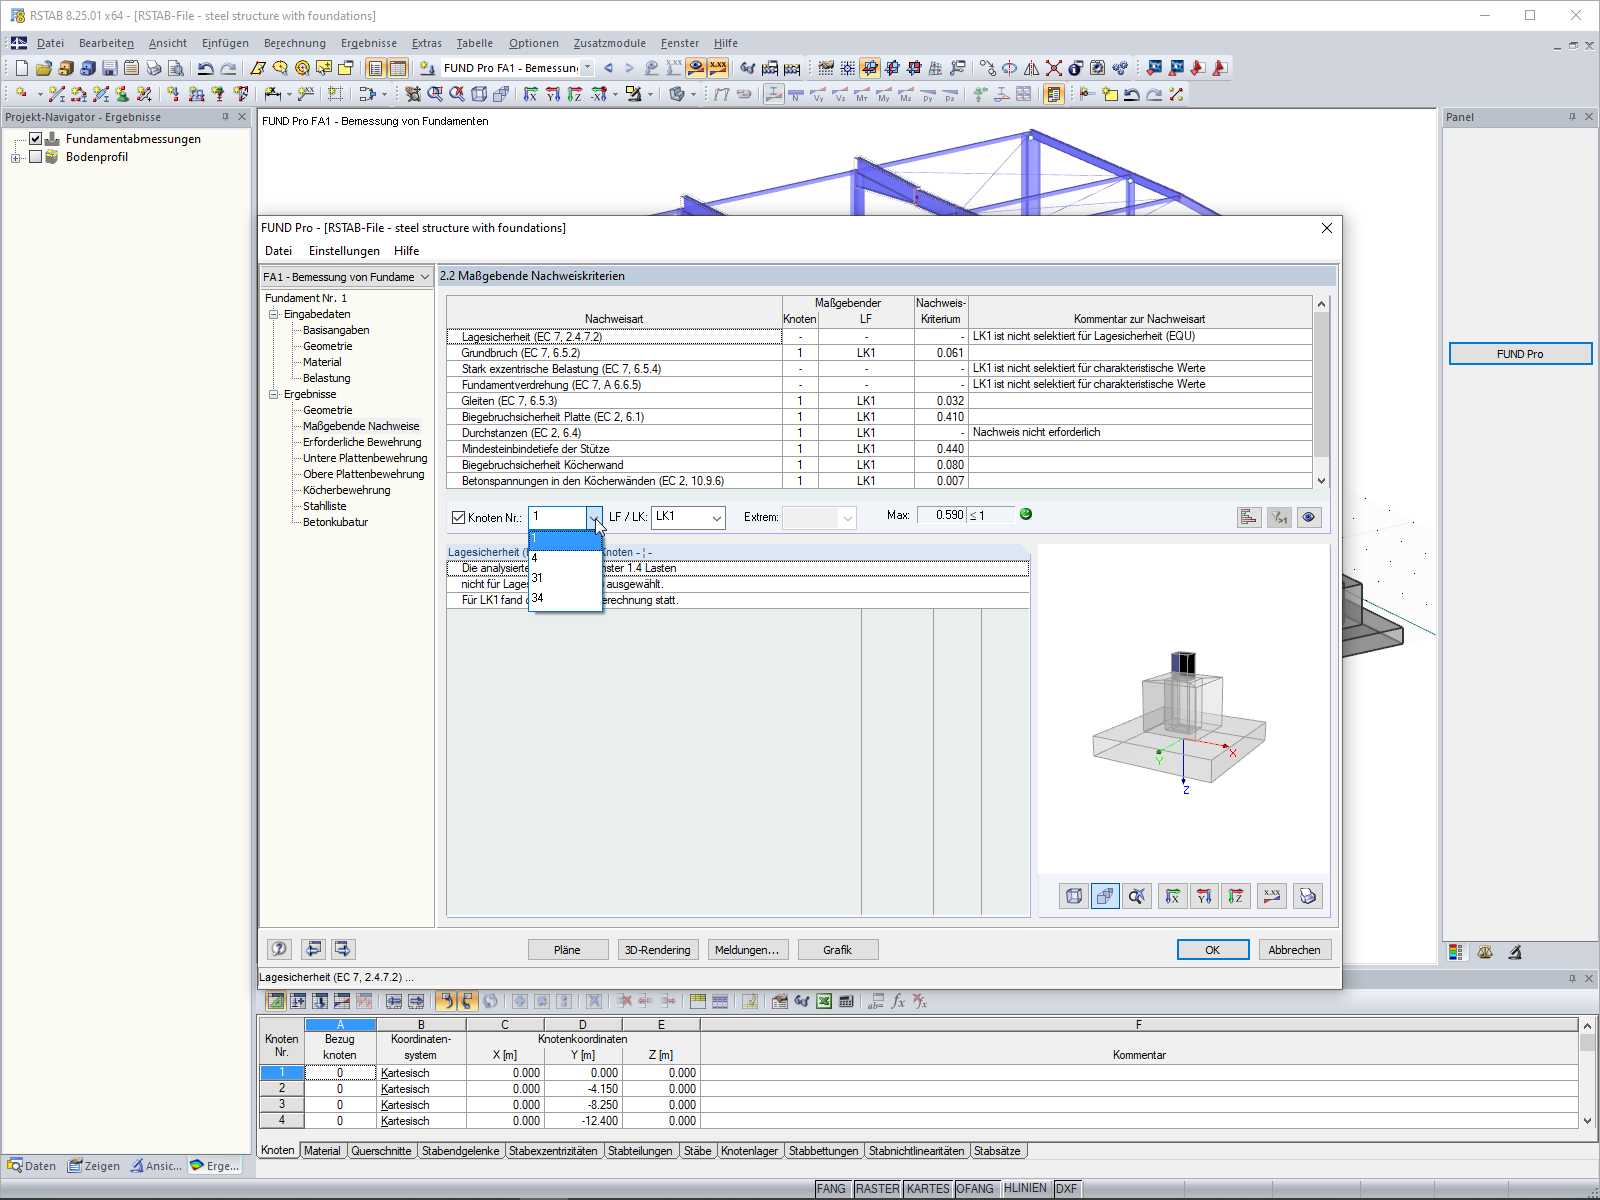Image resolution: width=1600 pixels, height=1200 pixels.
Task: Toggle DXF mode in status bar
Action: tap(1067, 1189)
